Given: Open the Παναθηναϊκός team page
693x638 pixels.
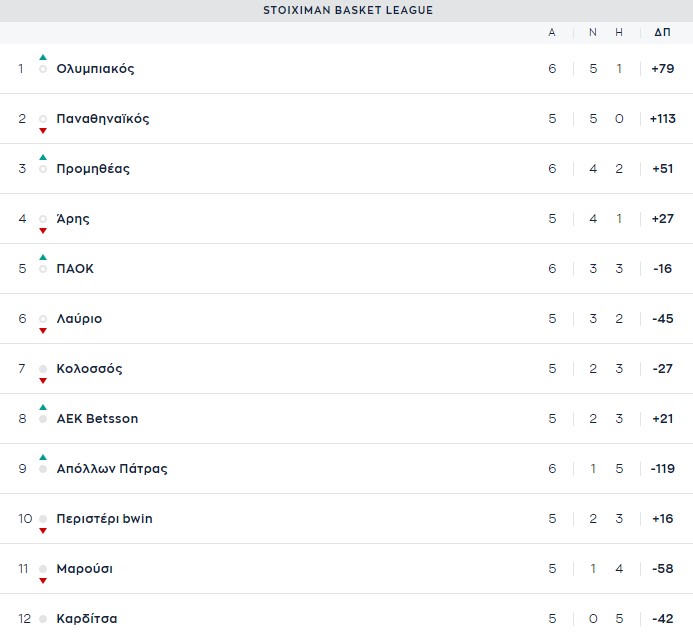Looking at the screenshot, I should 103,118.
